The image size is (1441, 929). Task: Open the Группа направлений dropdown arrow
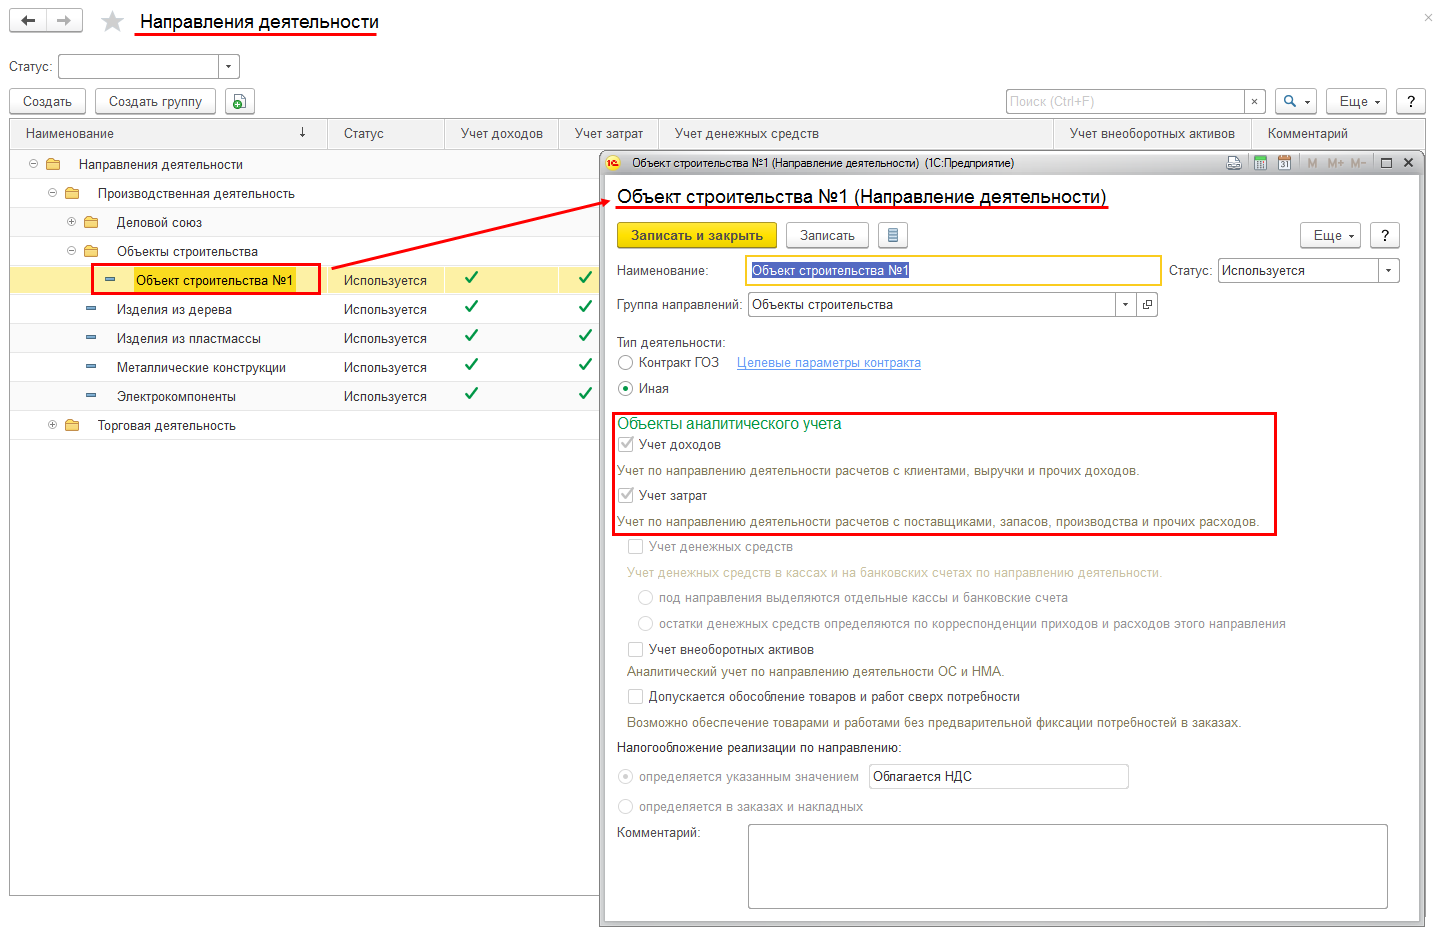(1126, 305)
